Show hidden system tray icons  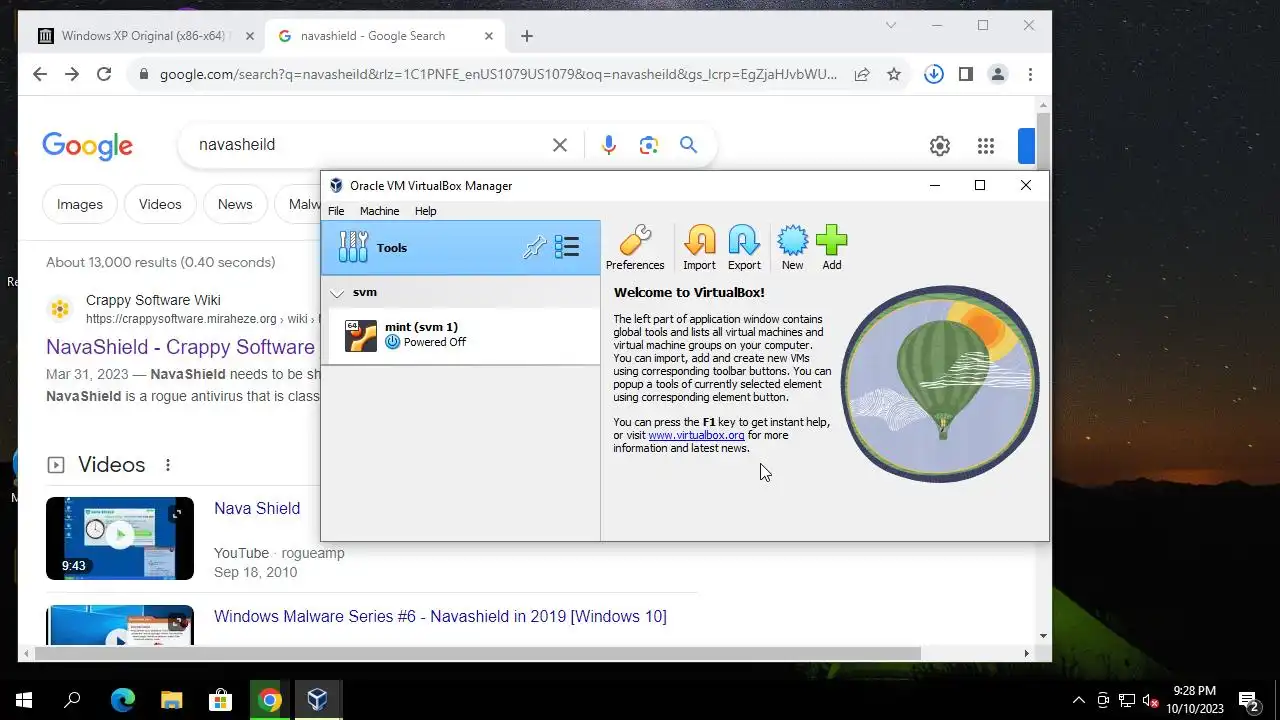pyautogui.click(x=1078, y=700)
